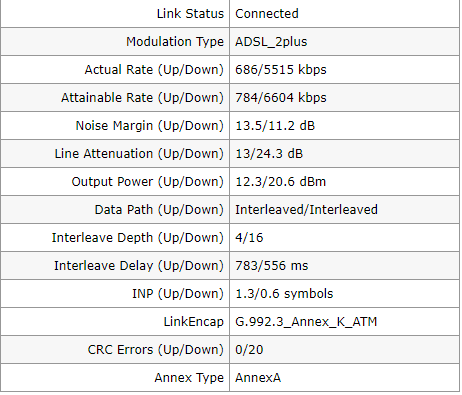Screen dimensions: 462x395
Task: Click the Line Attenuation label
Action: click(x=139, y=154)
